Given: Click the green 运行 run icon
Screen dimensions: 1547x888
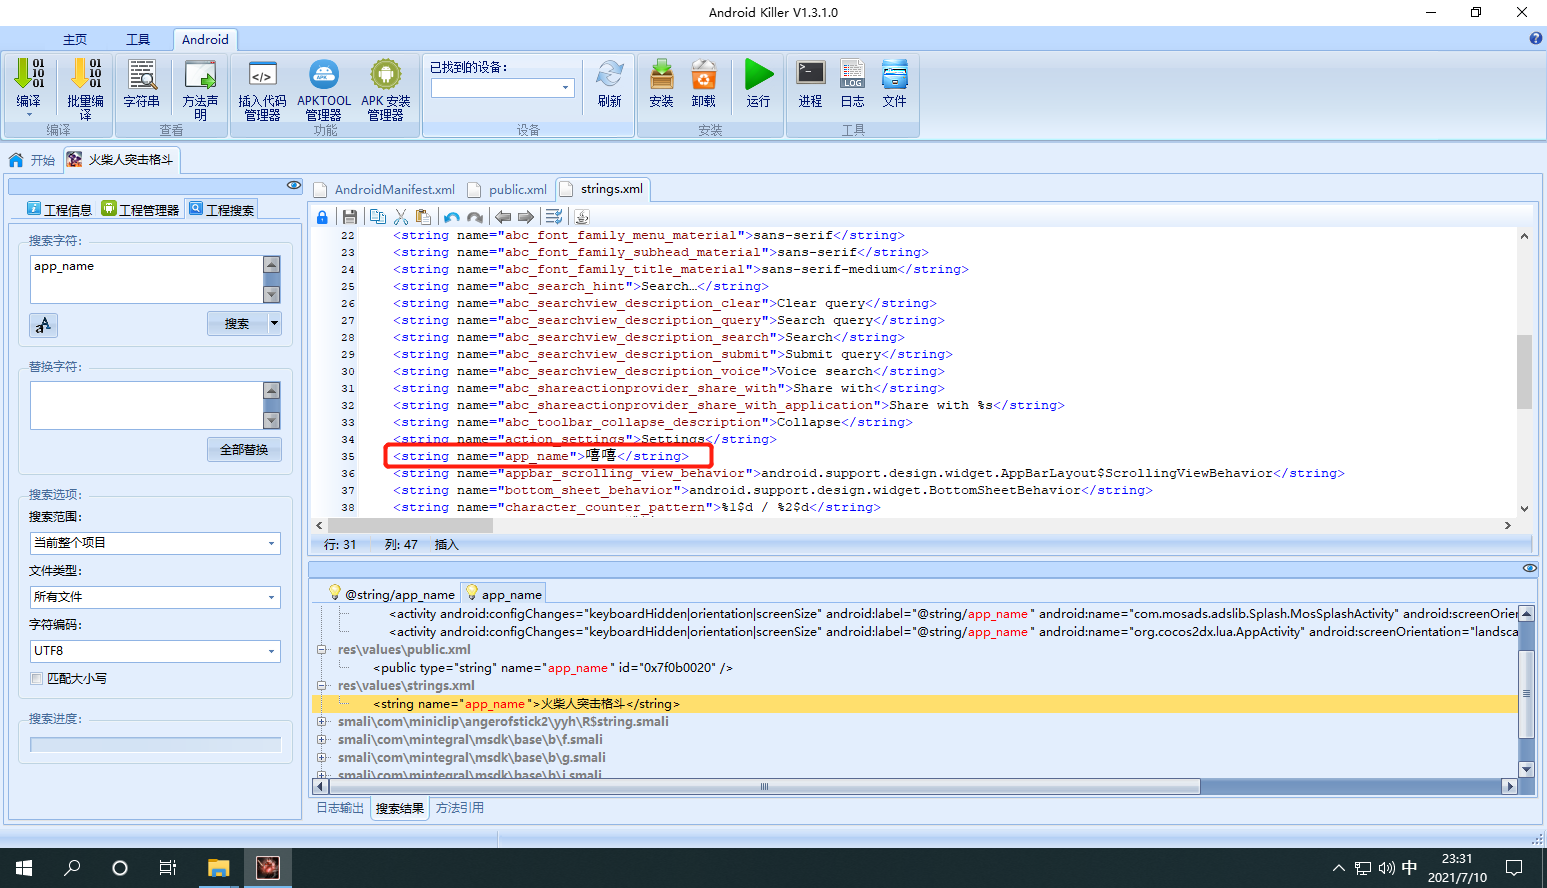Looking at the screenshot, I should tap(758, 83).
